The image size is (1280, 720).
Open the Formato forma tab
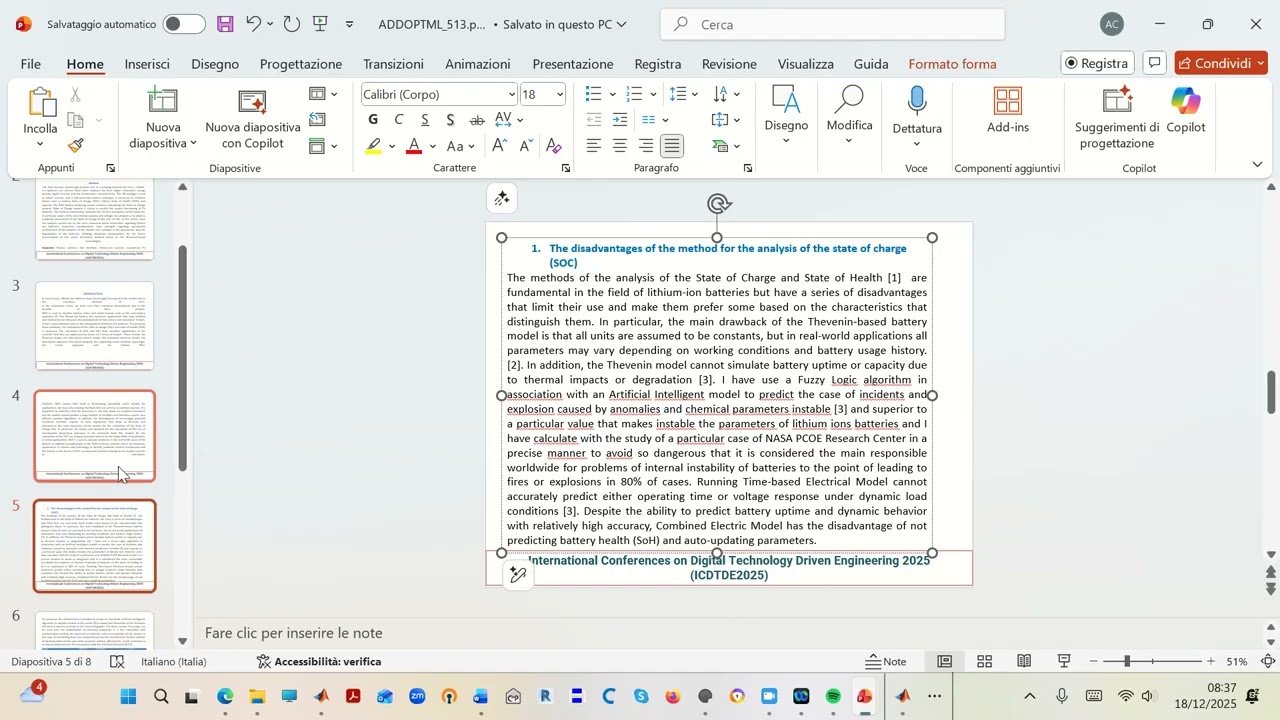click(x=952, y=64)
